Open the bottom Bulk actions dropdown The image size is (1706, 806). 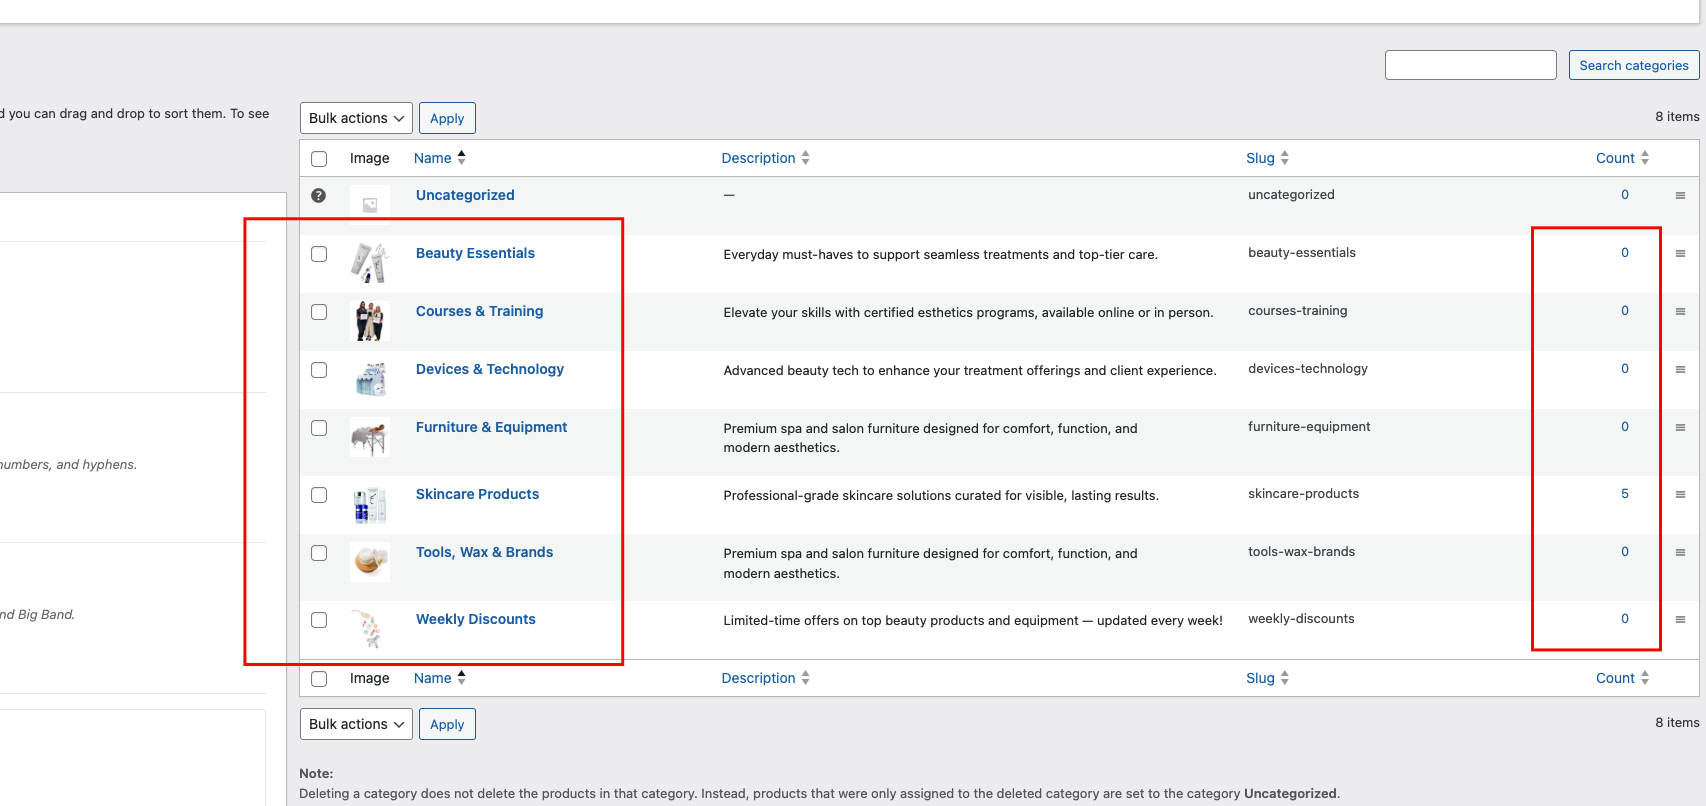click(356, 724)
